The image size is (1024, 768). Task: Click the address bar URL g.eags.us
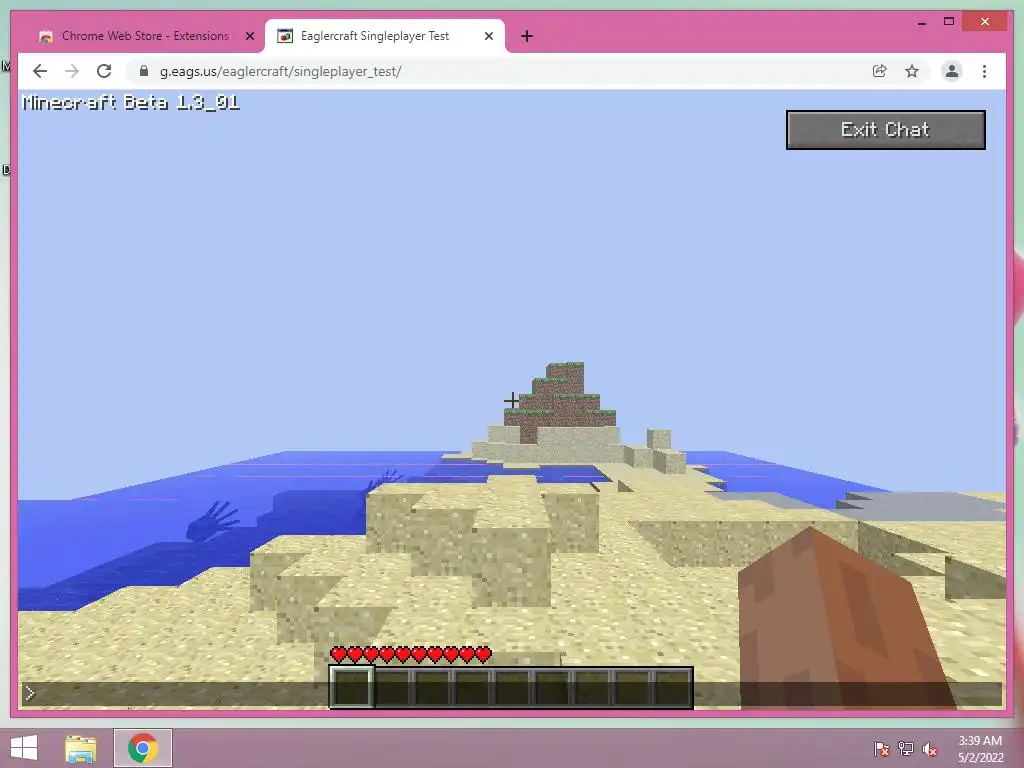(280, 71)
